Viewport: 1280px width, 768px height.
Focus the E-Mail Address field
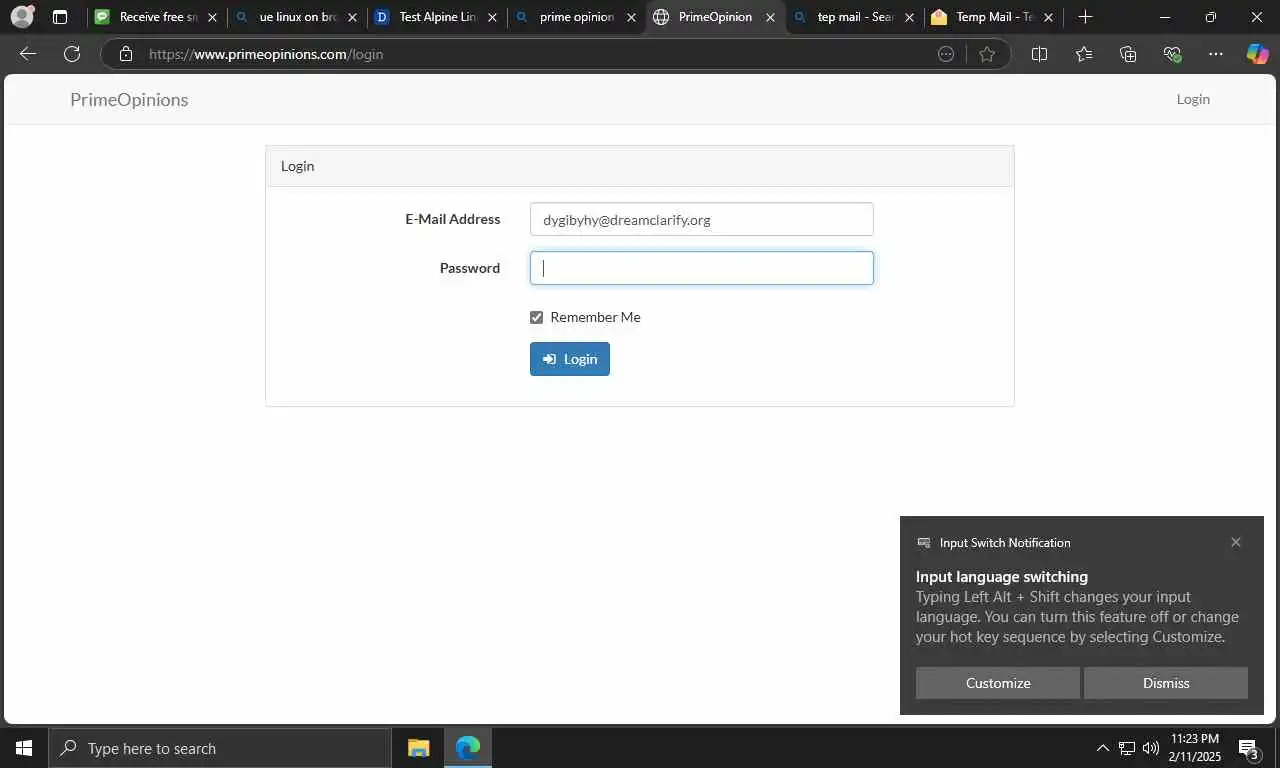click(x=702, y=219)
